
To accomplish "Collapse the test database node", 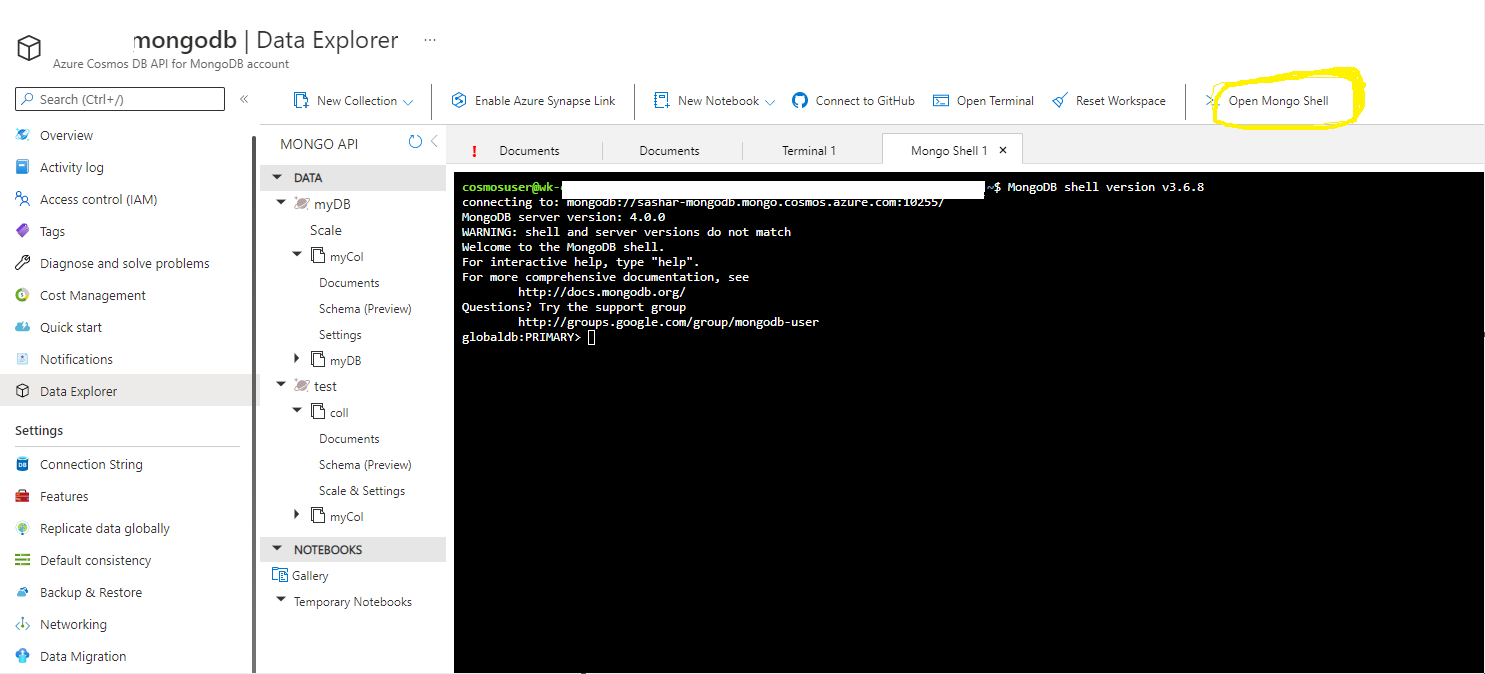I will (x=282, y=385).
